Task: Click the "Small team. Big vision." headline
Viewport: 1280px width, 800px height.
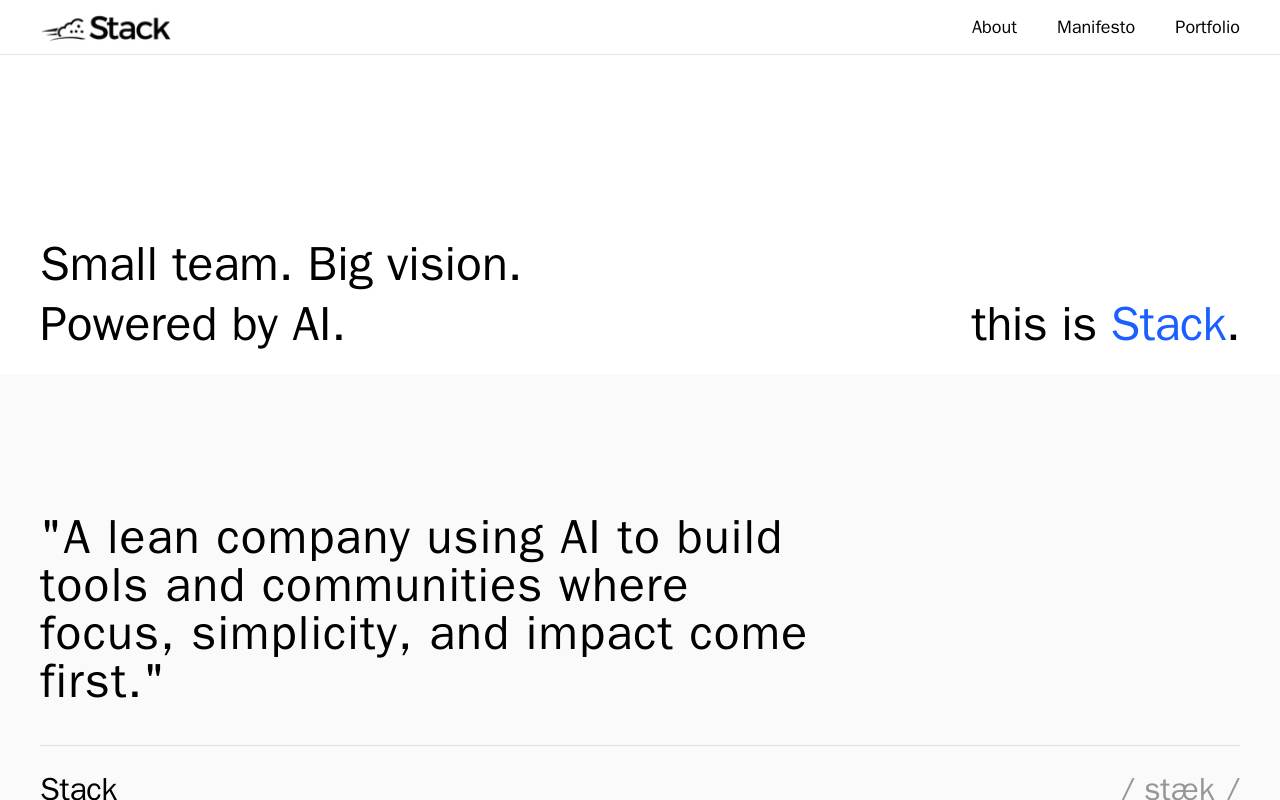Action: click(281, 264)
